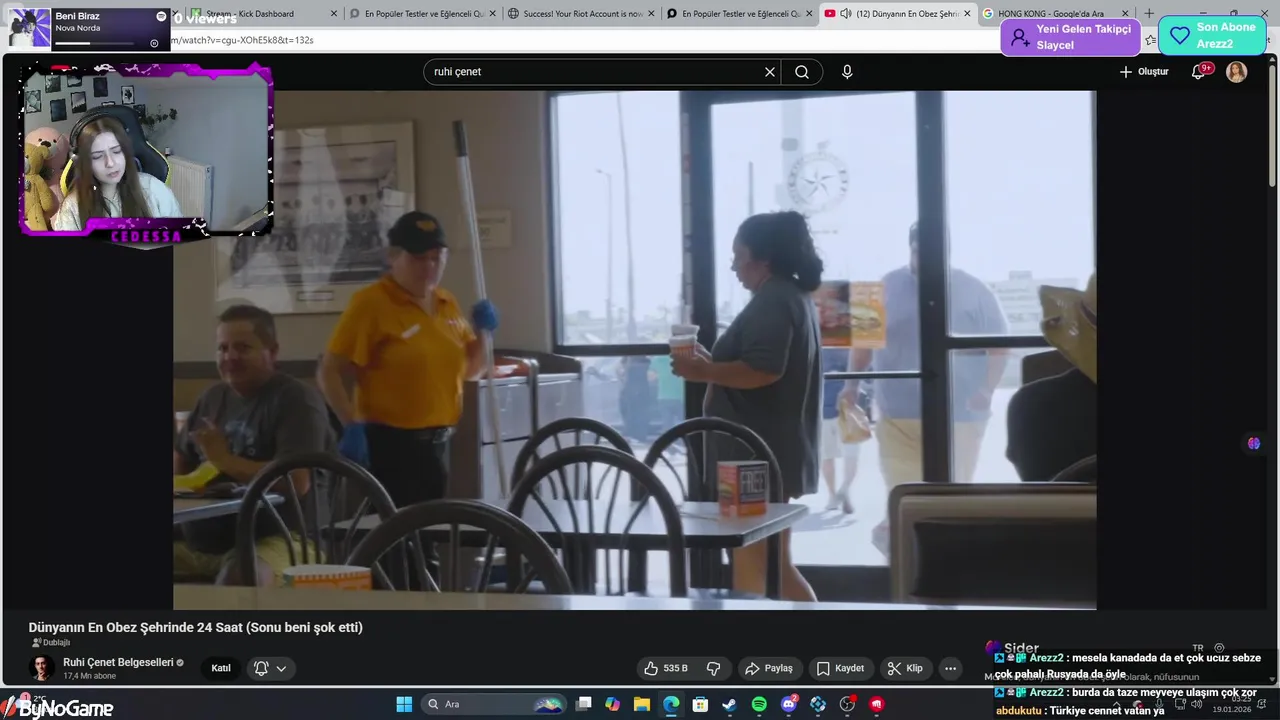The image size is (1280, 720).
Task: Start voice search with the microphone icon
Action: click(x=847, y=72)
